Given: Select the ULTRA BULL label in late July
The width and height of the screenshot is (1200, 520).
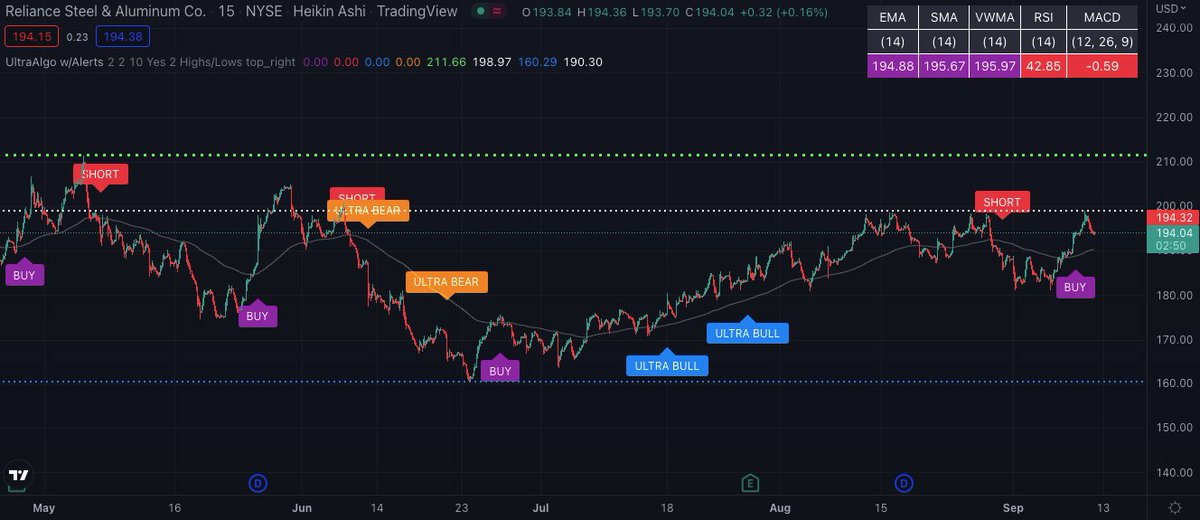Looking at the screenshot, I should [748, 332].
